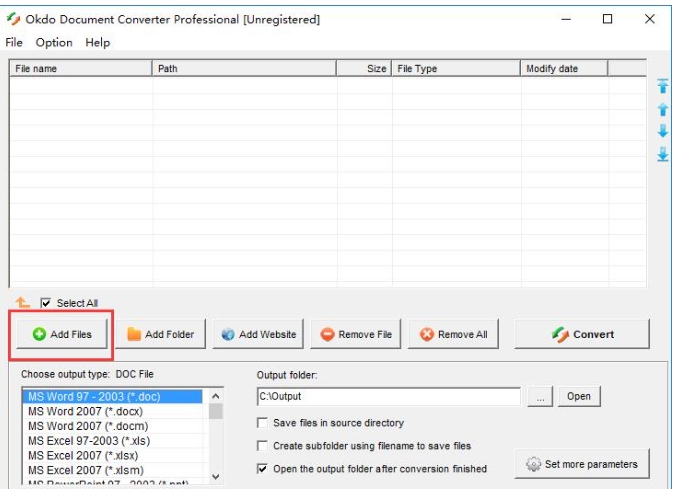Click the Okdo application icon in the title bar
Viewport: 676px width, 489px height.
pyautogui.click(x=13, y=19)
